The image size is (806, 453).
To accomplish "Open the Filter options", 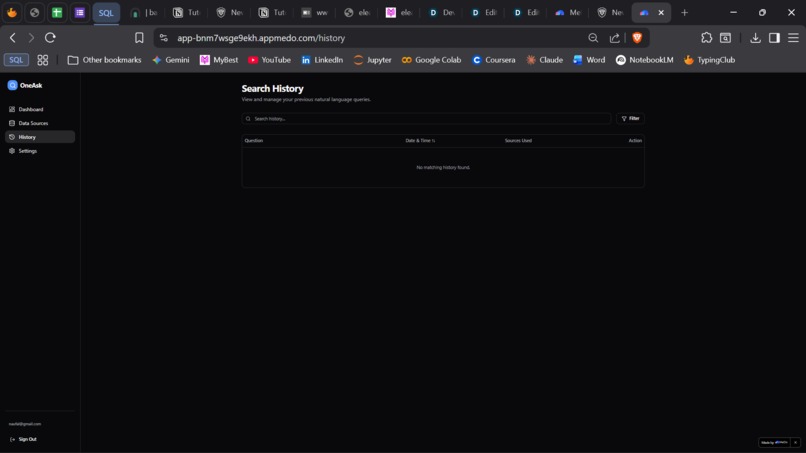I will pos(630,119).
